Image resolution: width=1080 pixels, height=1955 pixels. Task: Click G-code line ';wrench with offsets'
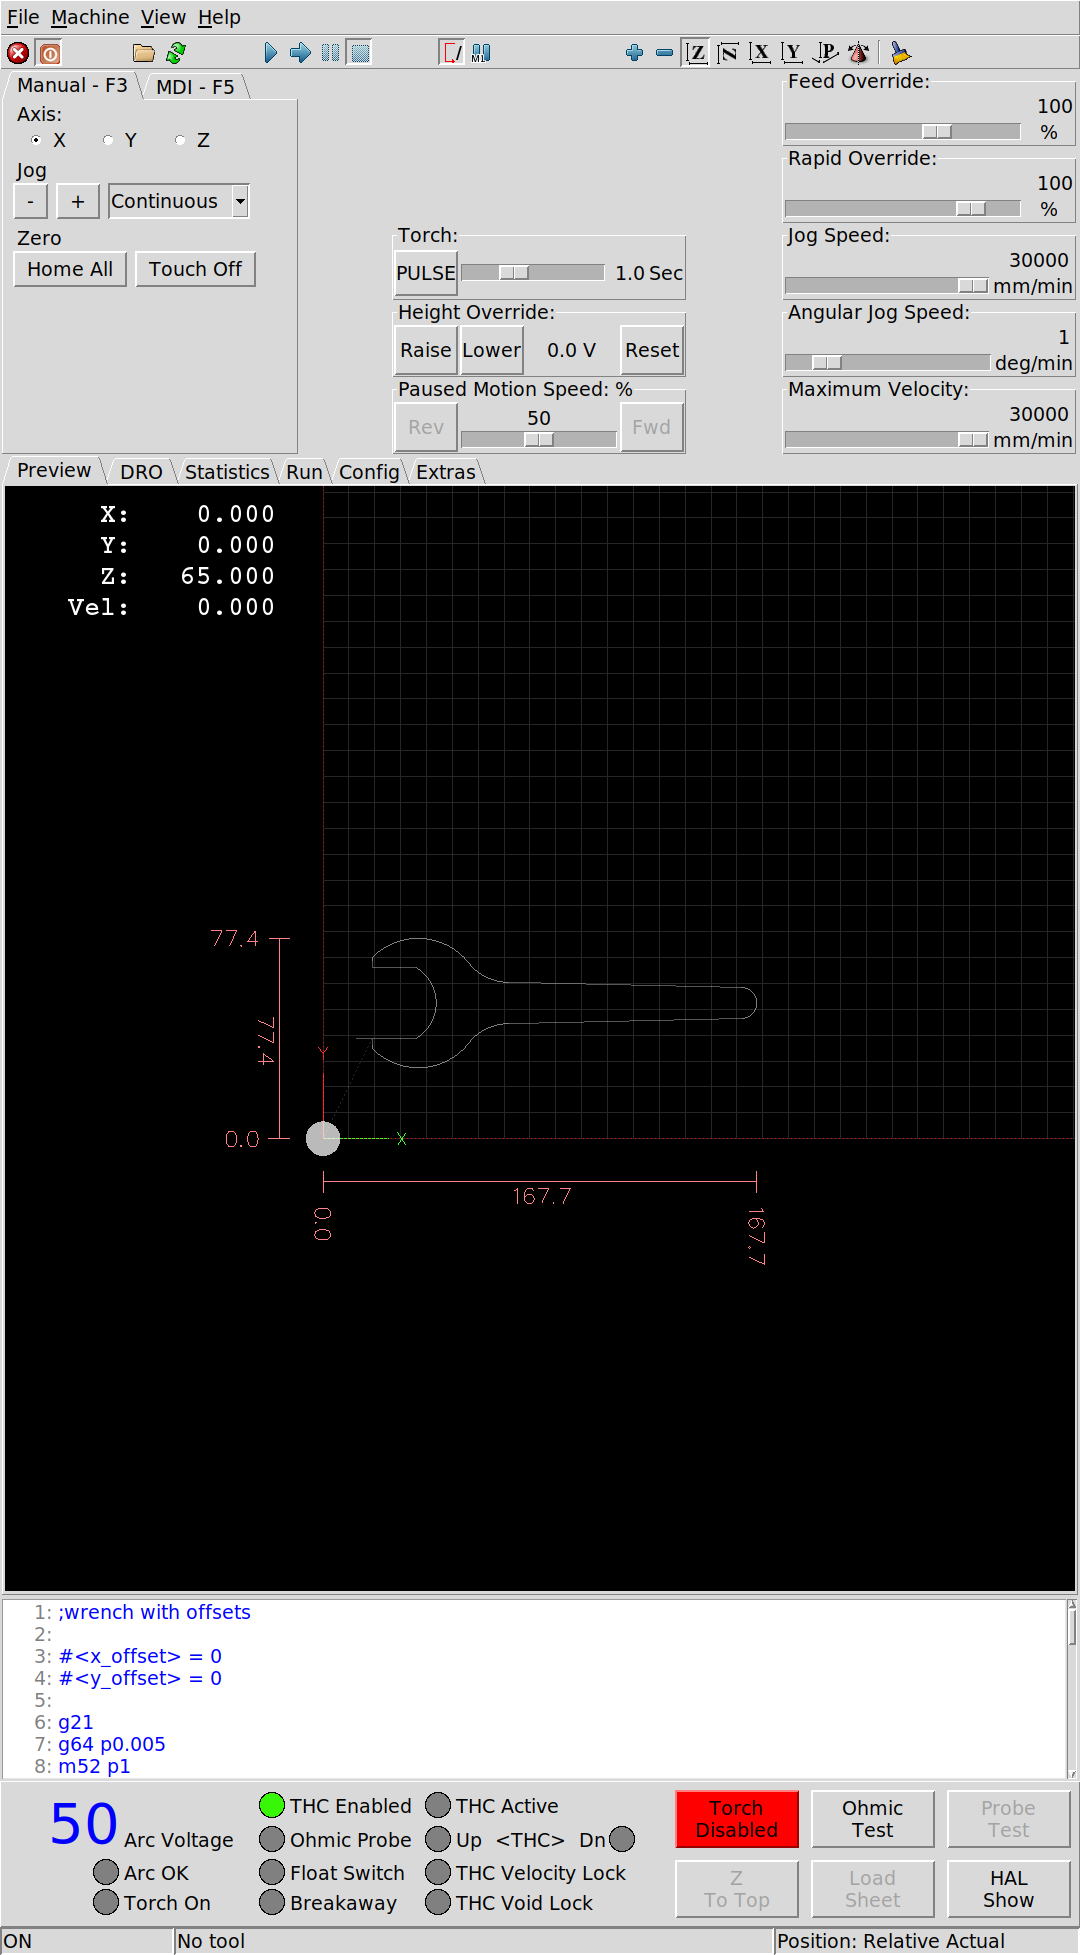click(154, 1612)
